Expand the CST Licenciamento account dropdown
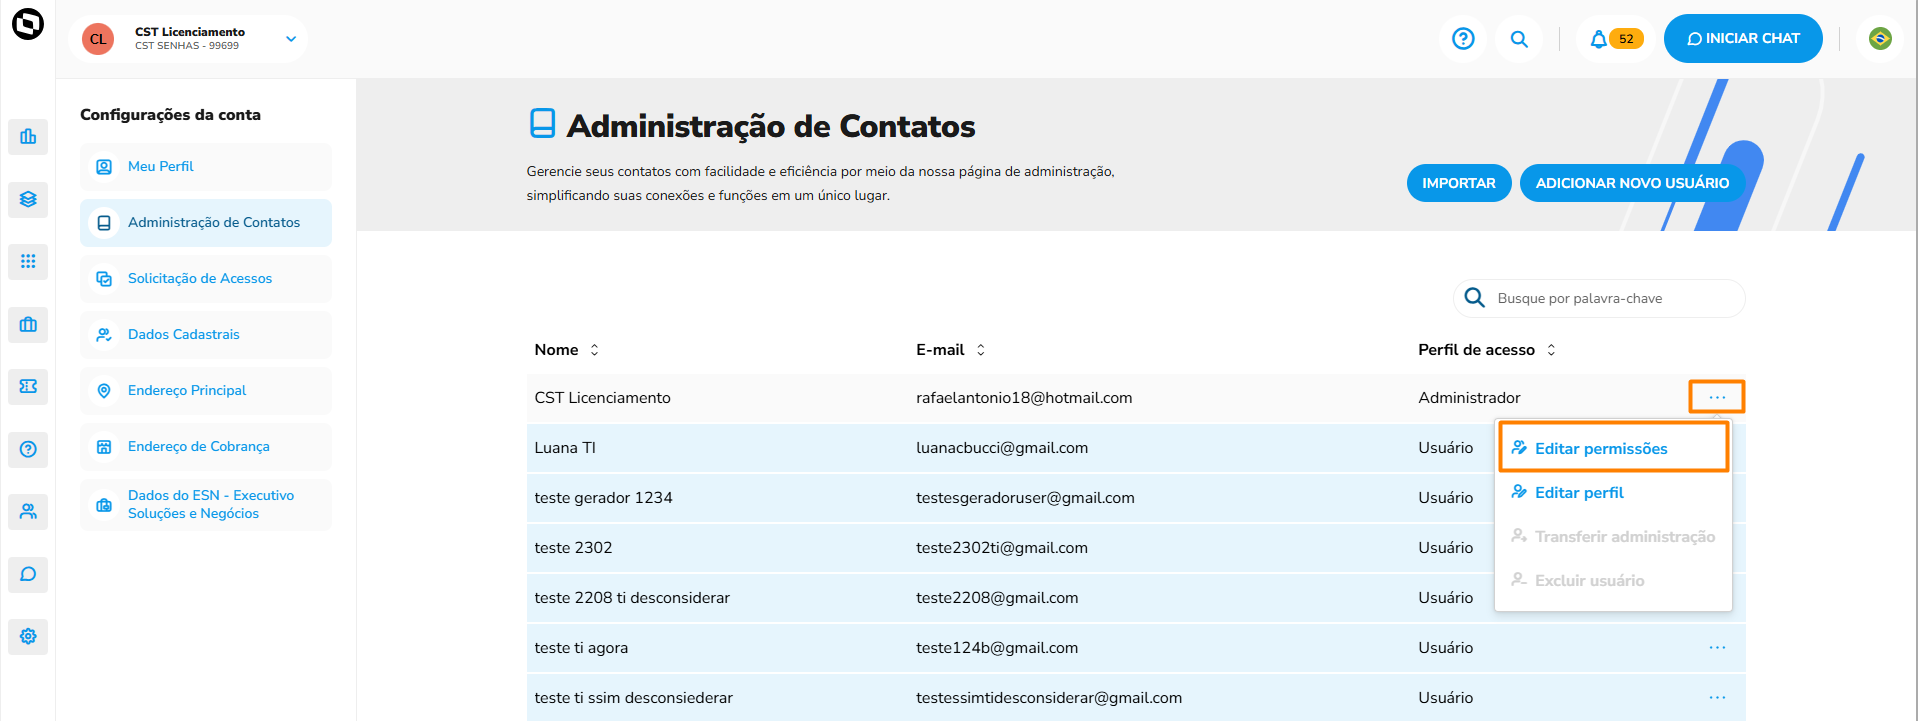 (x=291, y=39)
